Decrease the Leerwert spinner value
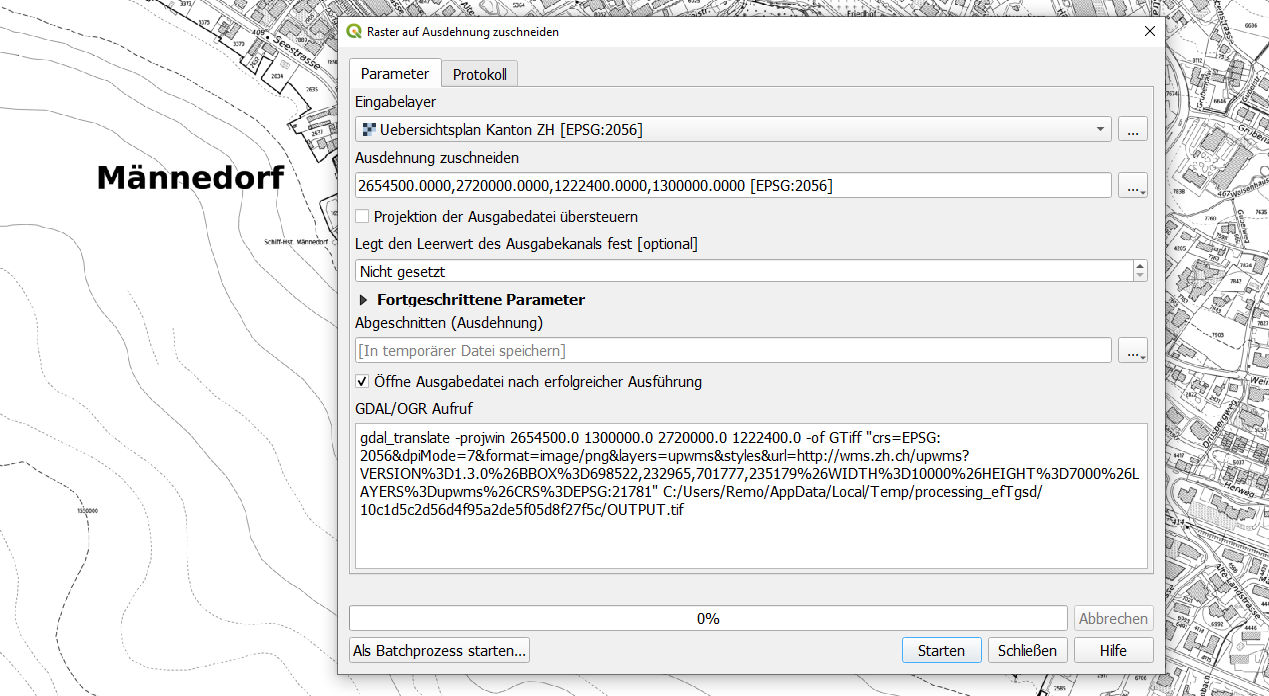The image size is (1269, 696). pyautogui.click(x=1139, y=276)
